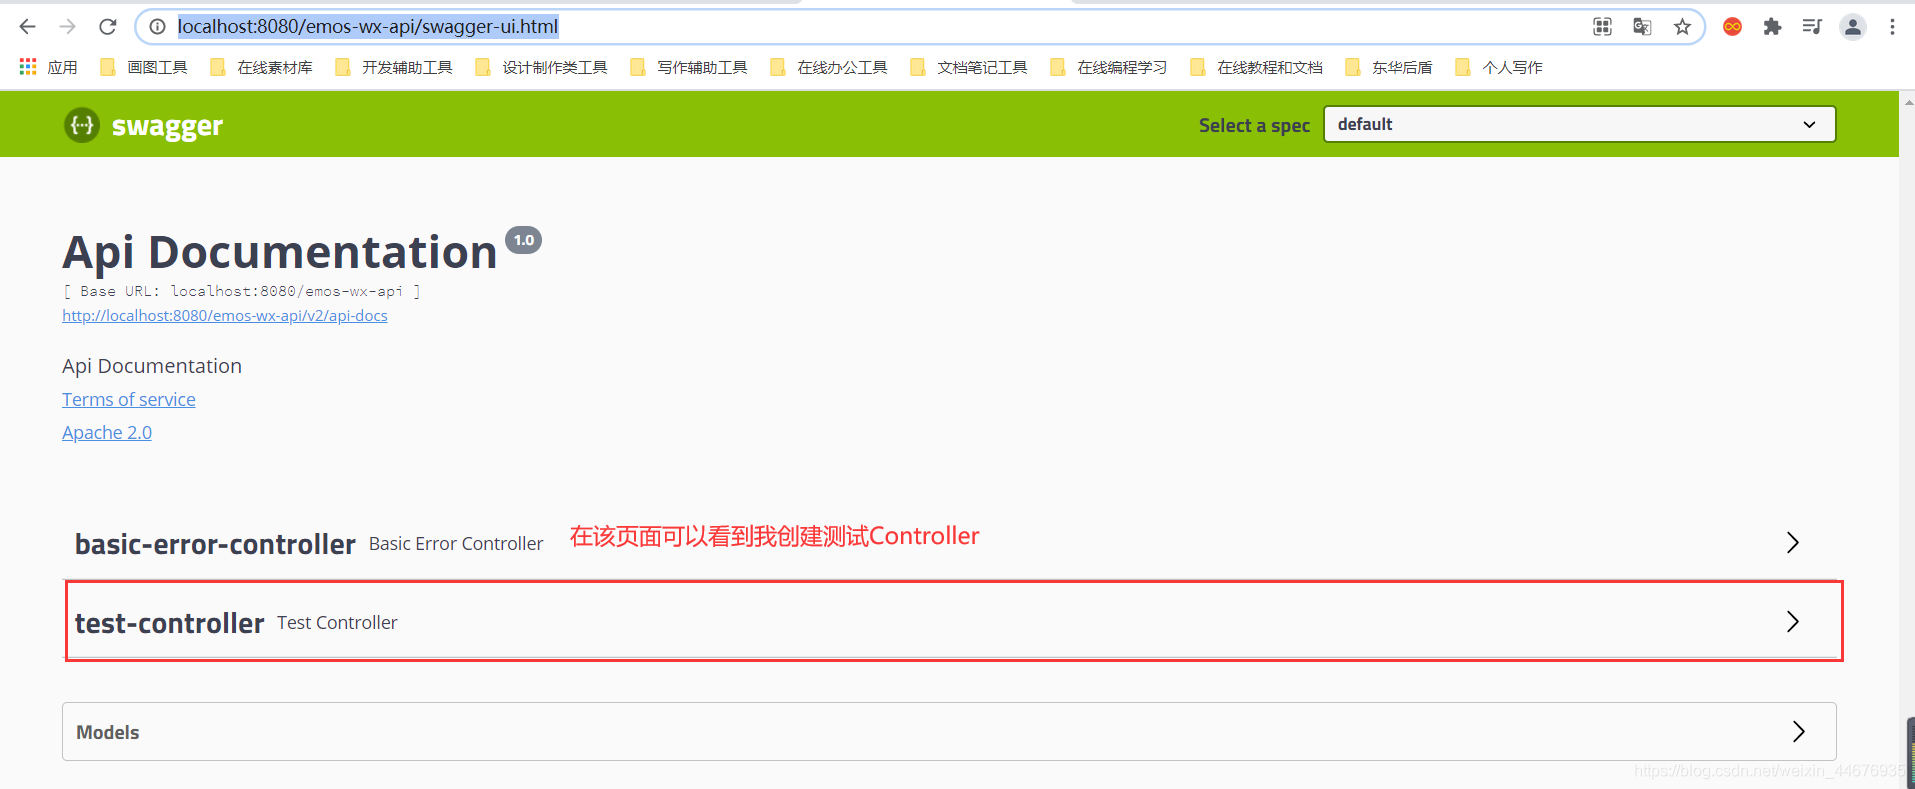Expand test-controller with its chevron arrow
Image resolution: width=1915 pixels, height=789 pixels.
[x=1792, y=622]
